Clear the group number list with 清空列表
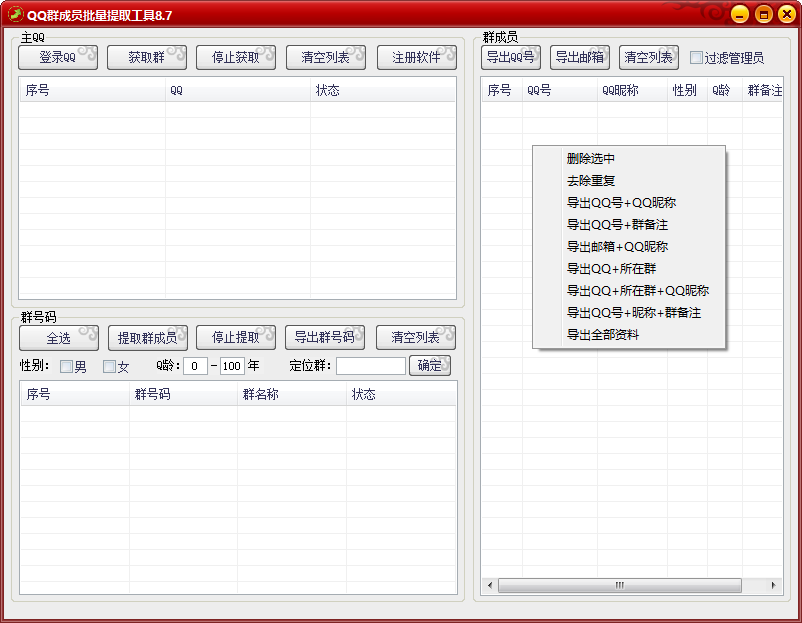This screenshot has height=623, width=802. pyautogui.click(x=415, y=338)
